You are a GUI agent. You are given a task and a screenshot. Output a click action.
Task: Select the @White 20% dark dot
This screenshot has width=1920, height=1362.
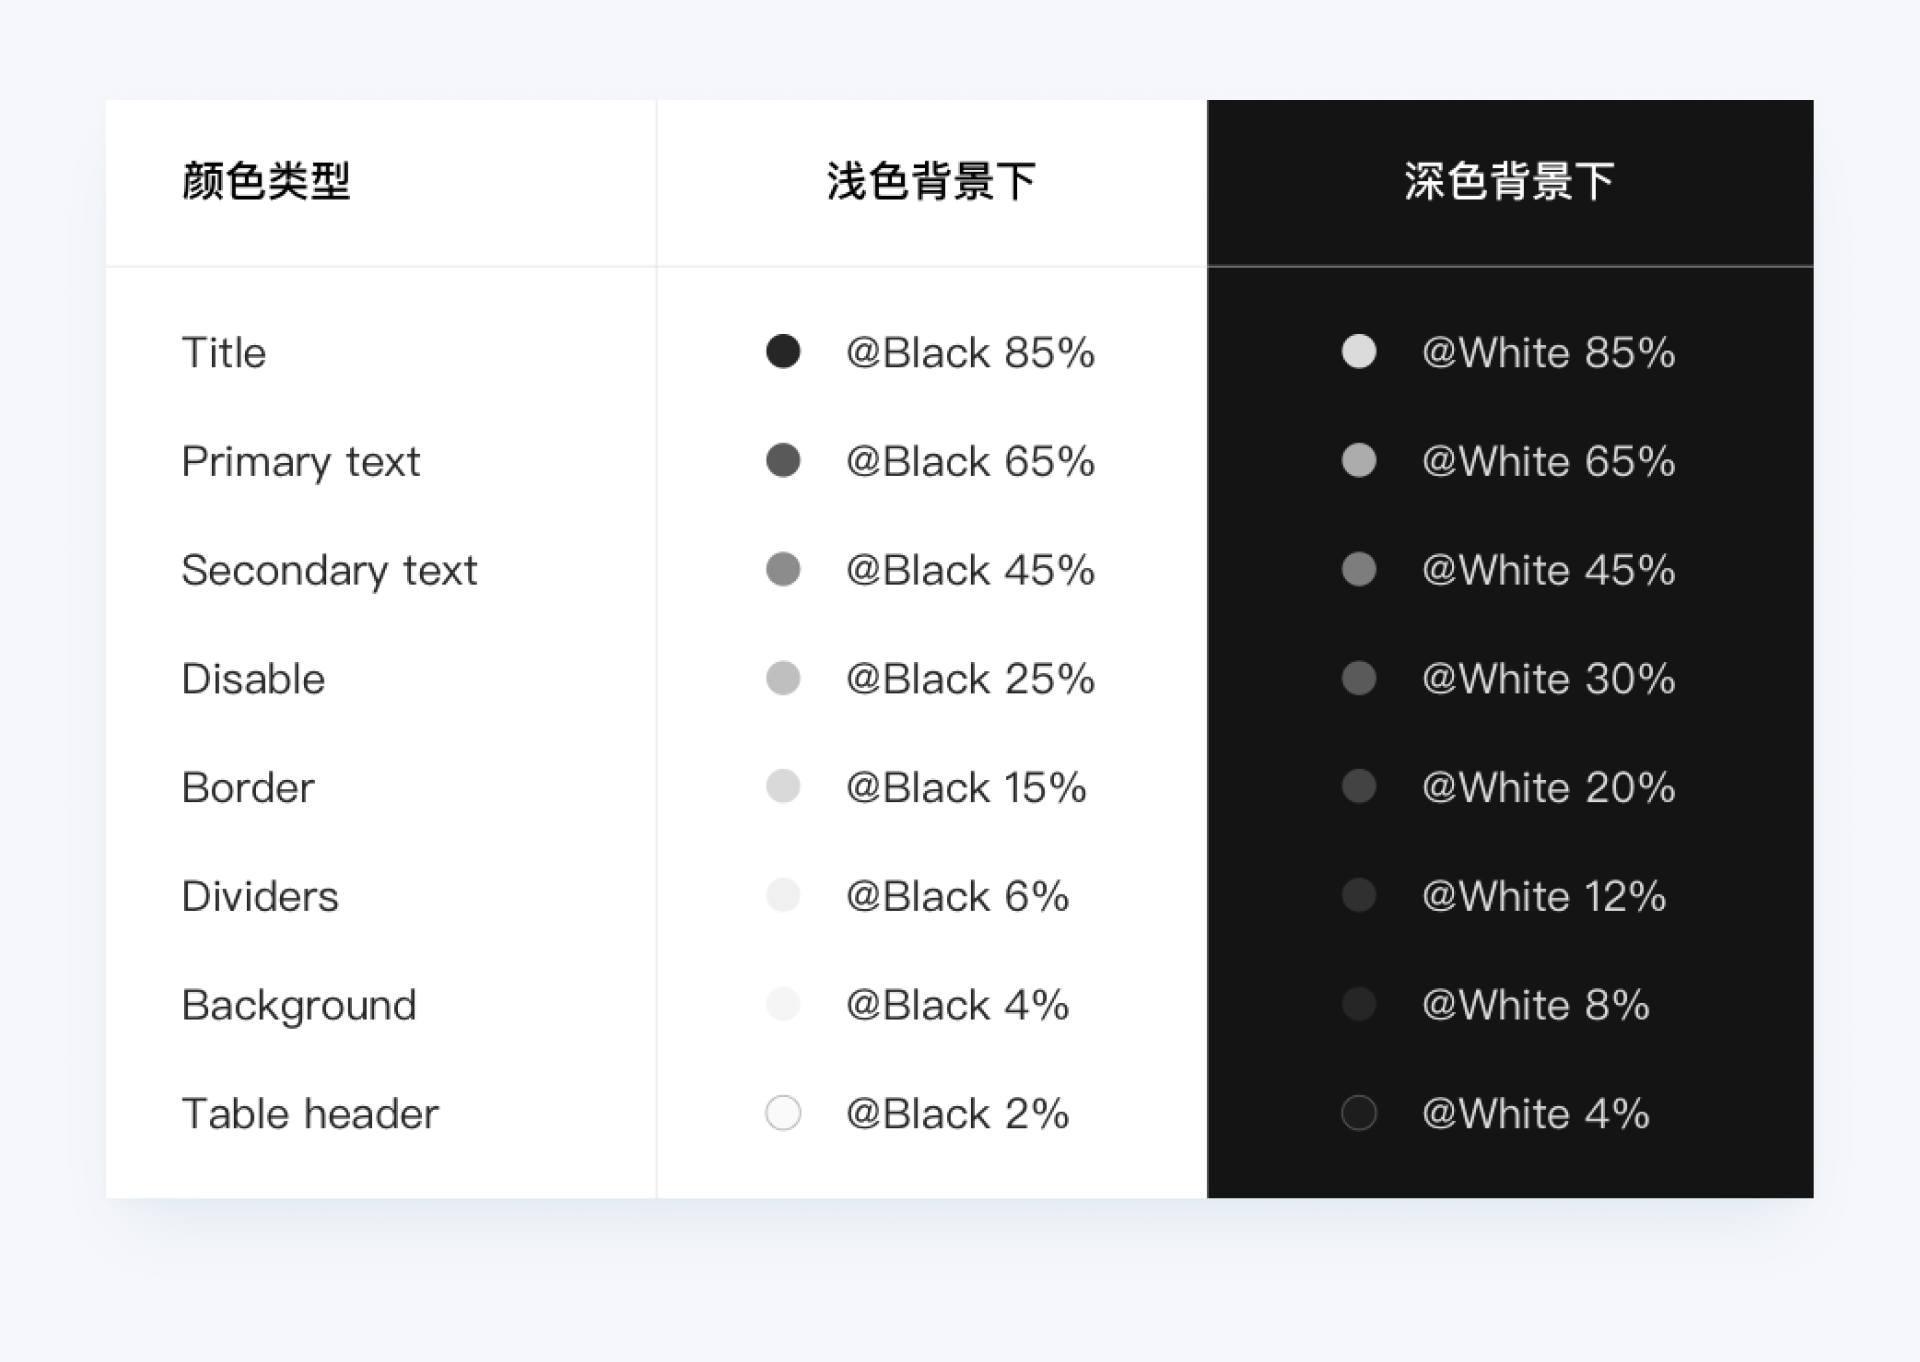click(x=1359, y=787)
